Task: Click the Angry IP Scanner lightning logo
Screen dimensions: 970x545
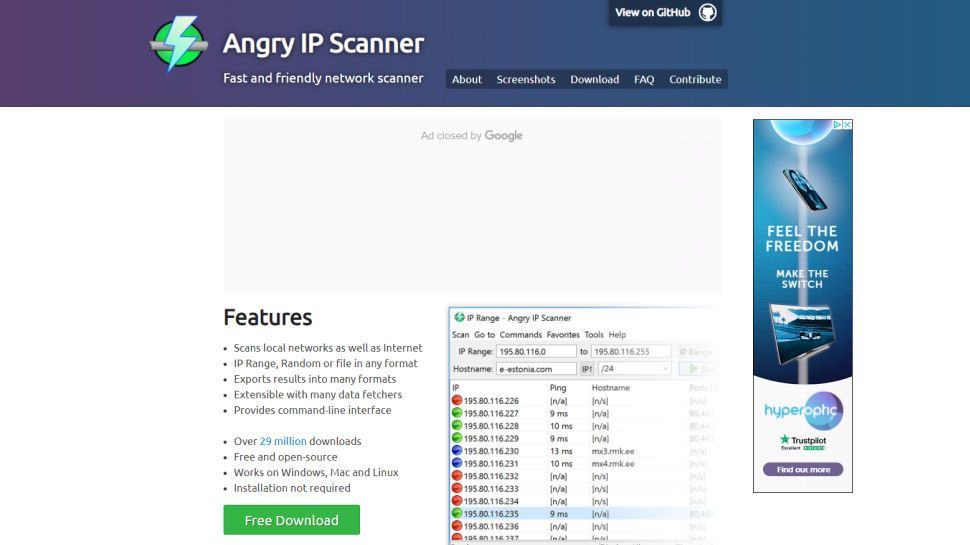Action: [179, 43]
